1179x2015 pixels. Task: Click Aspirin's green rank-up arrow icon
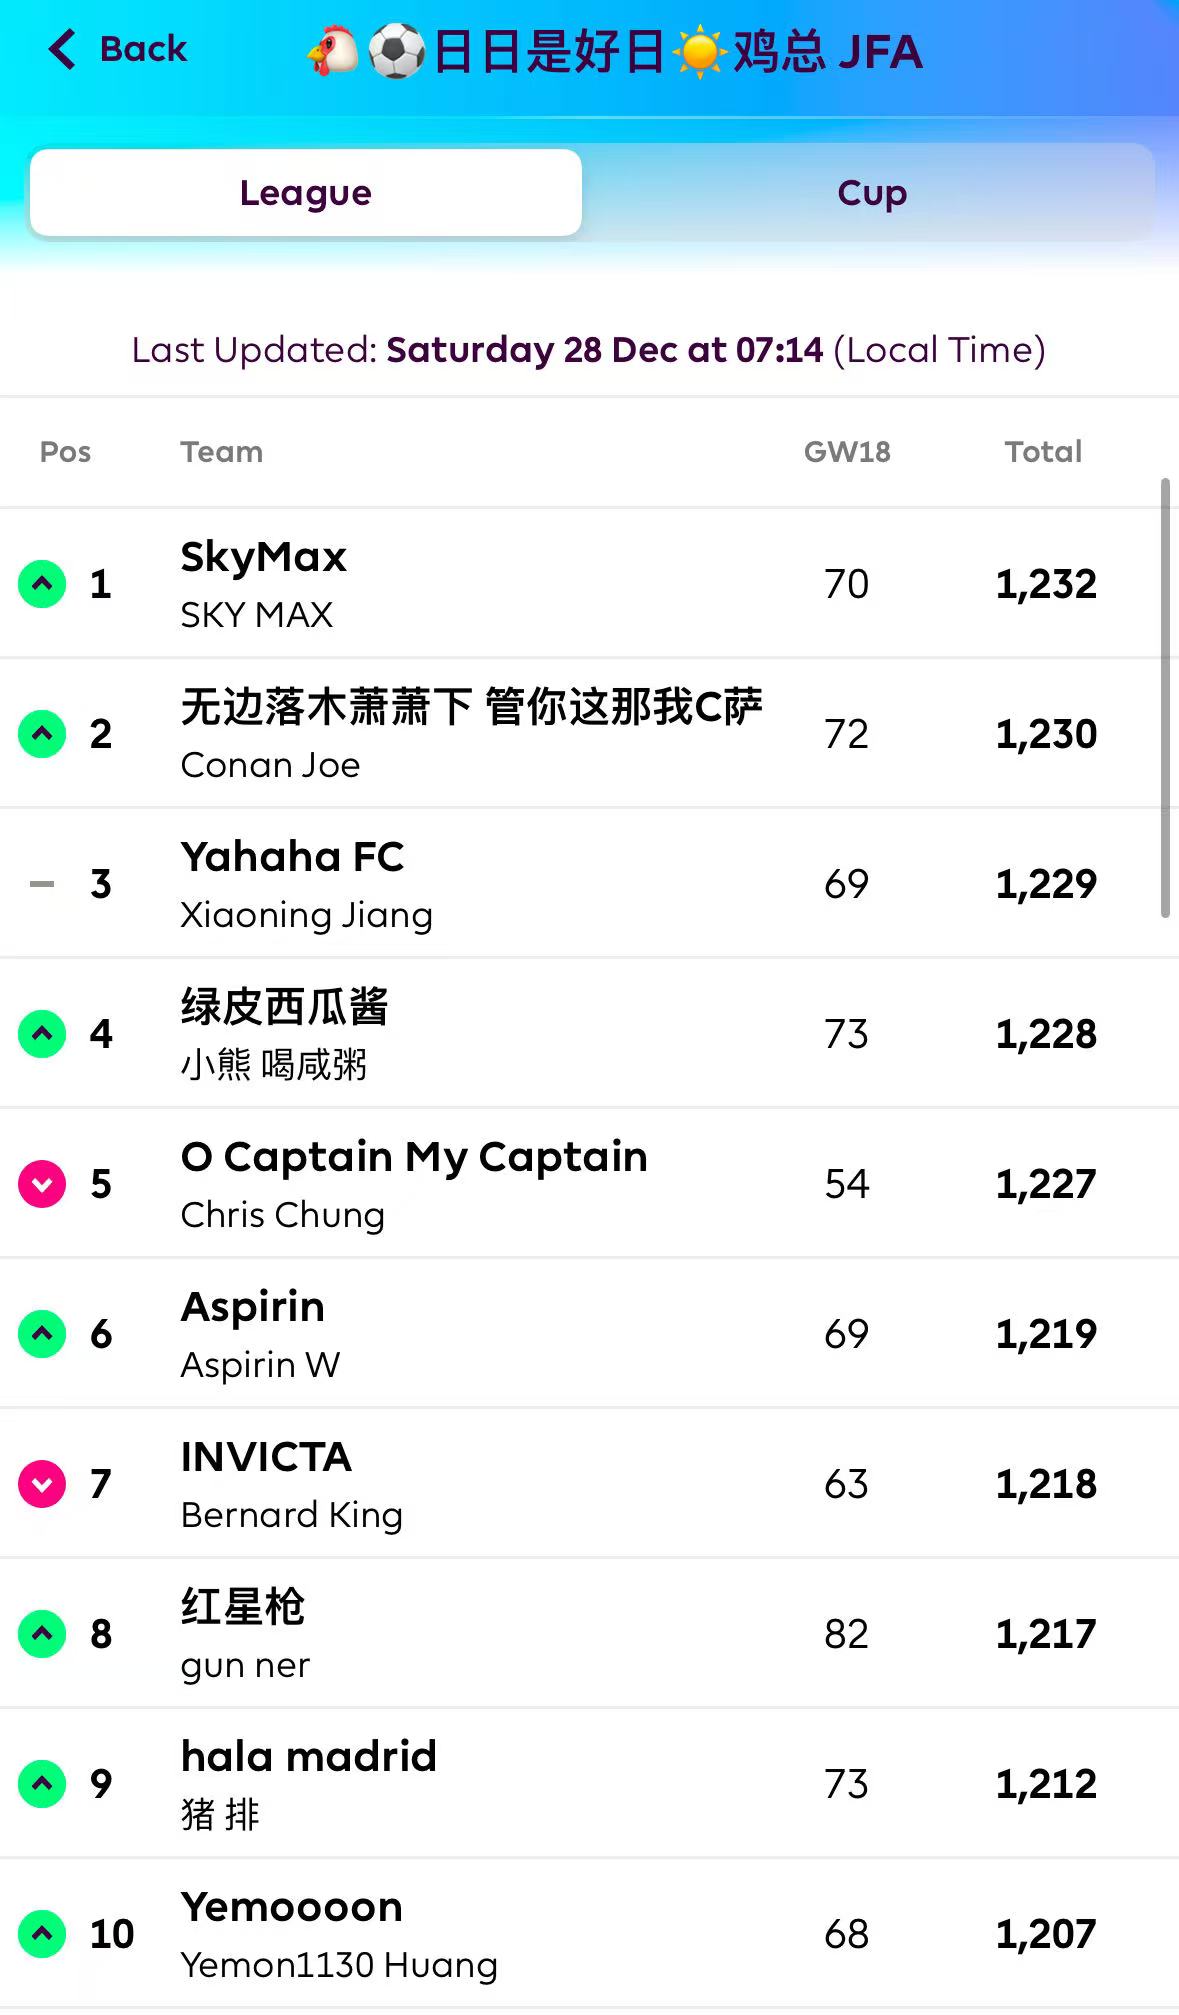(42, 1334)
